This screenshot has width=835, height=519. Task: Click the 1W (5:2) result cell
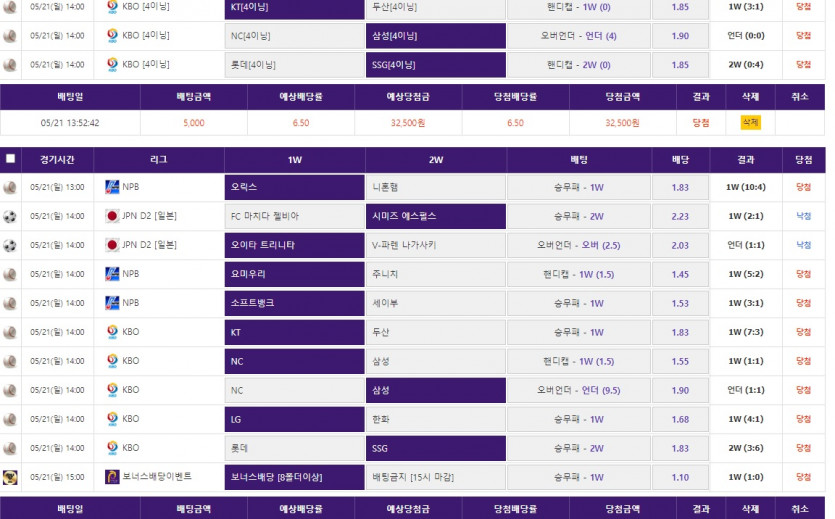[746, 275]
